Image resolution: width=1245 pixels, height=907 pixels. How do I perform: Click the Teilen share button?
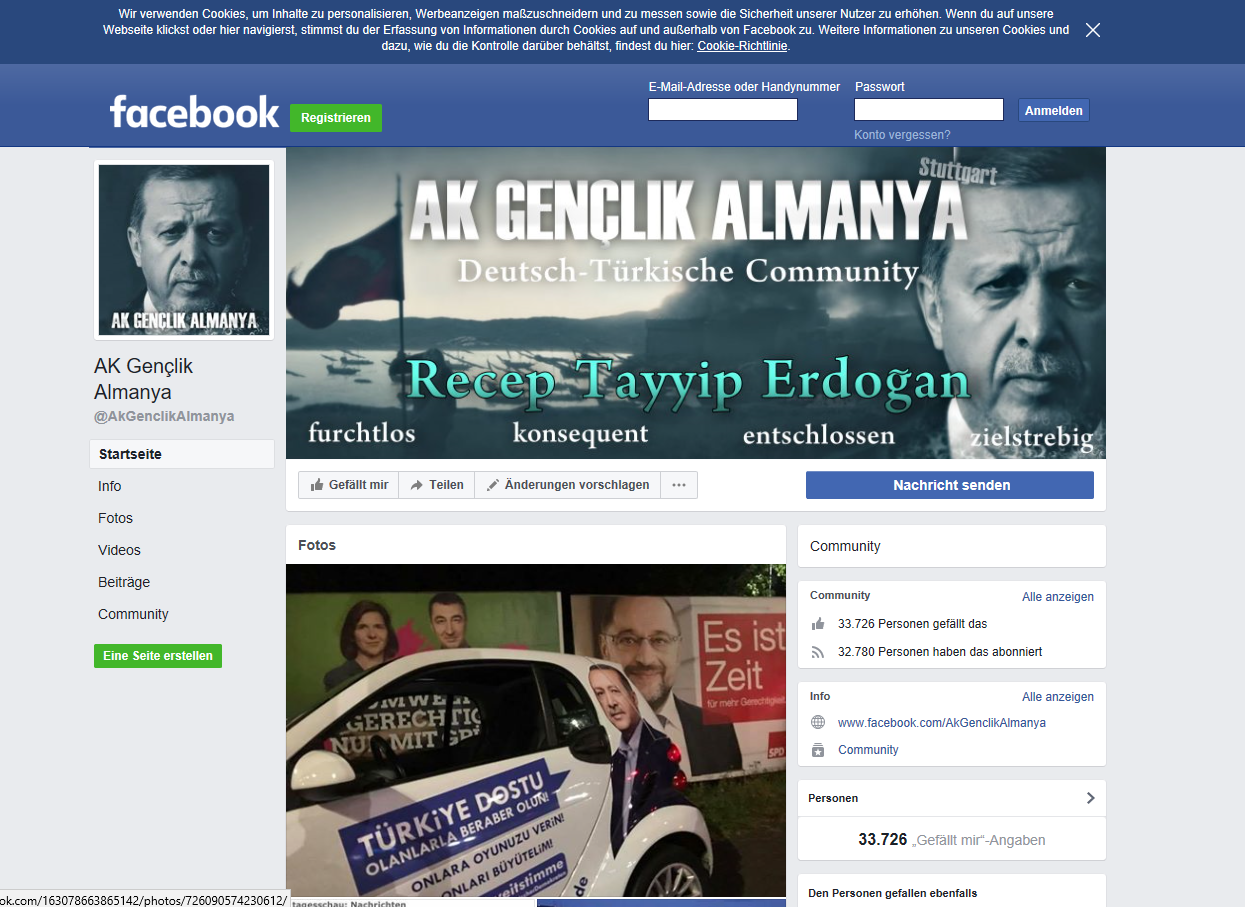click(x=437, y=485)
